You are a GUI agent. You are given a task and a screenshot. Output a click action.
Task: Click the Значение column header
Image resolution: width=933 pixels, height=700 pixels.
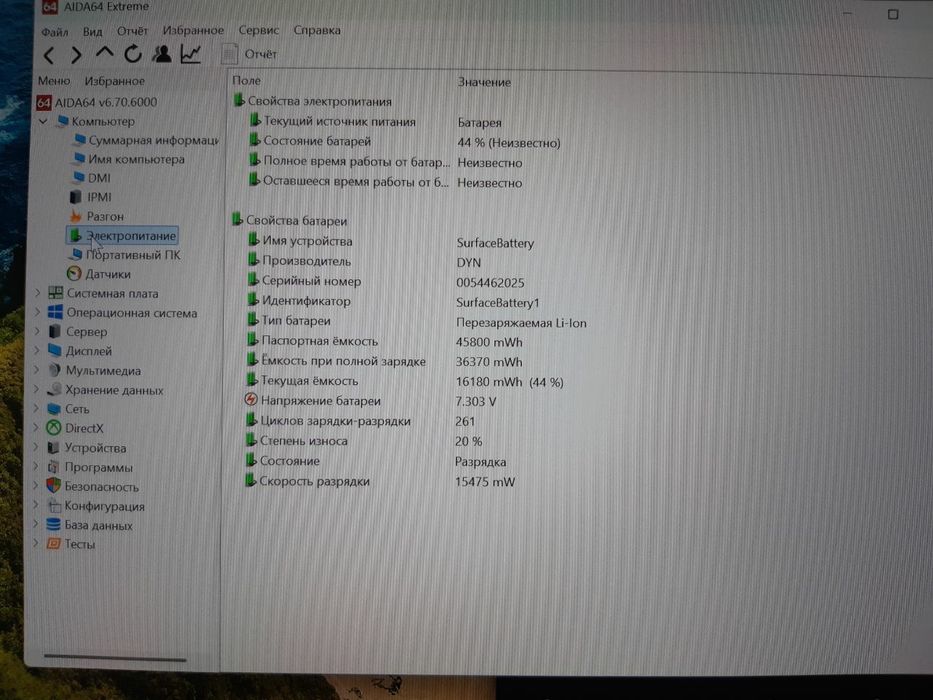point(484,82)
